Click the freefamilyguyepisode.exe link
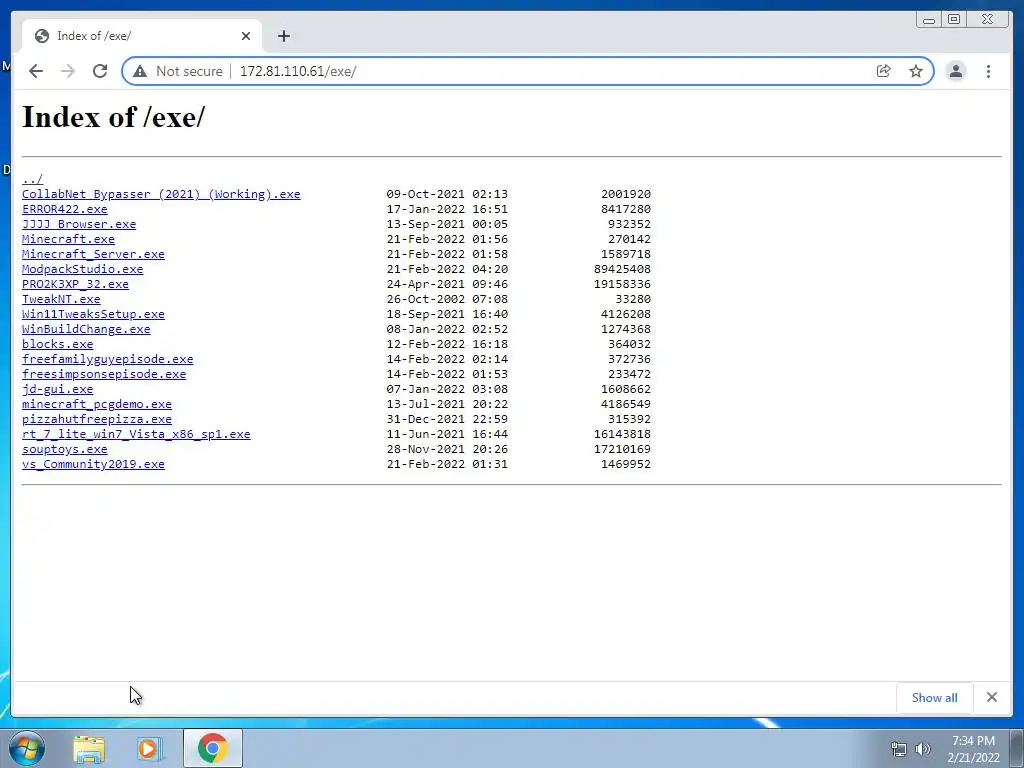 point(108,359)
